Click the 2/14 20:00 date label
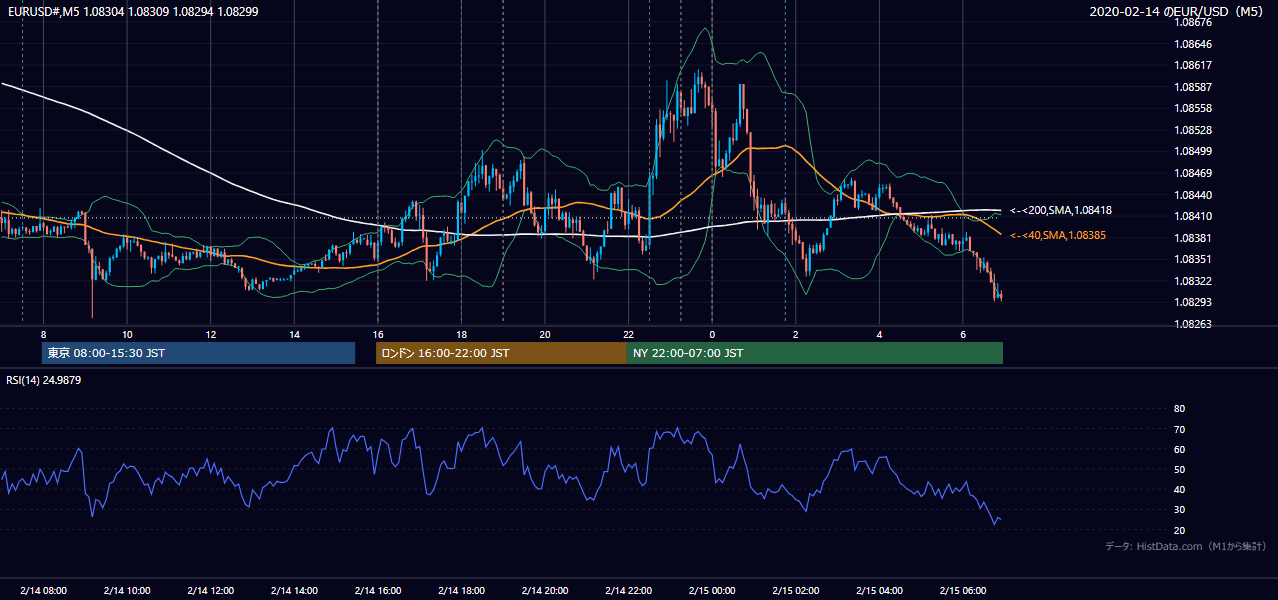Screen dimensions: 1278x600 [x=545, y=590]
